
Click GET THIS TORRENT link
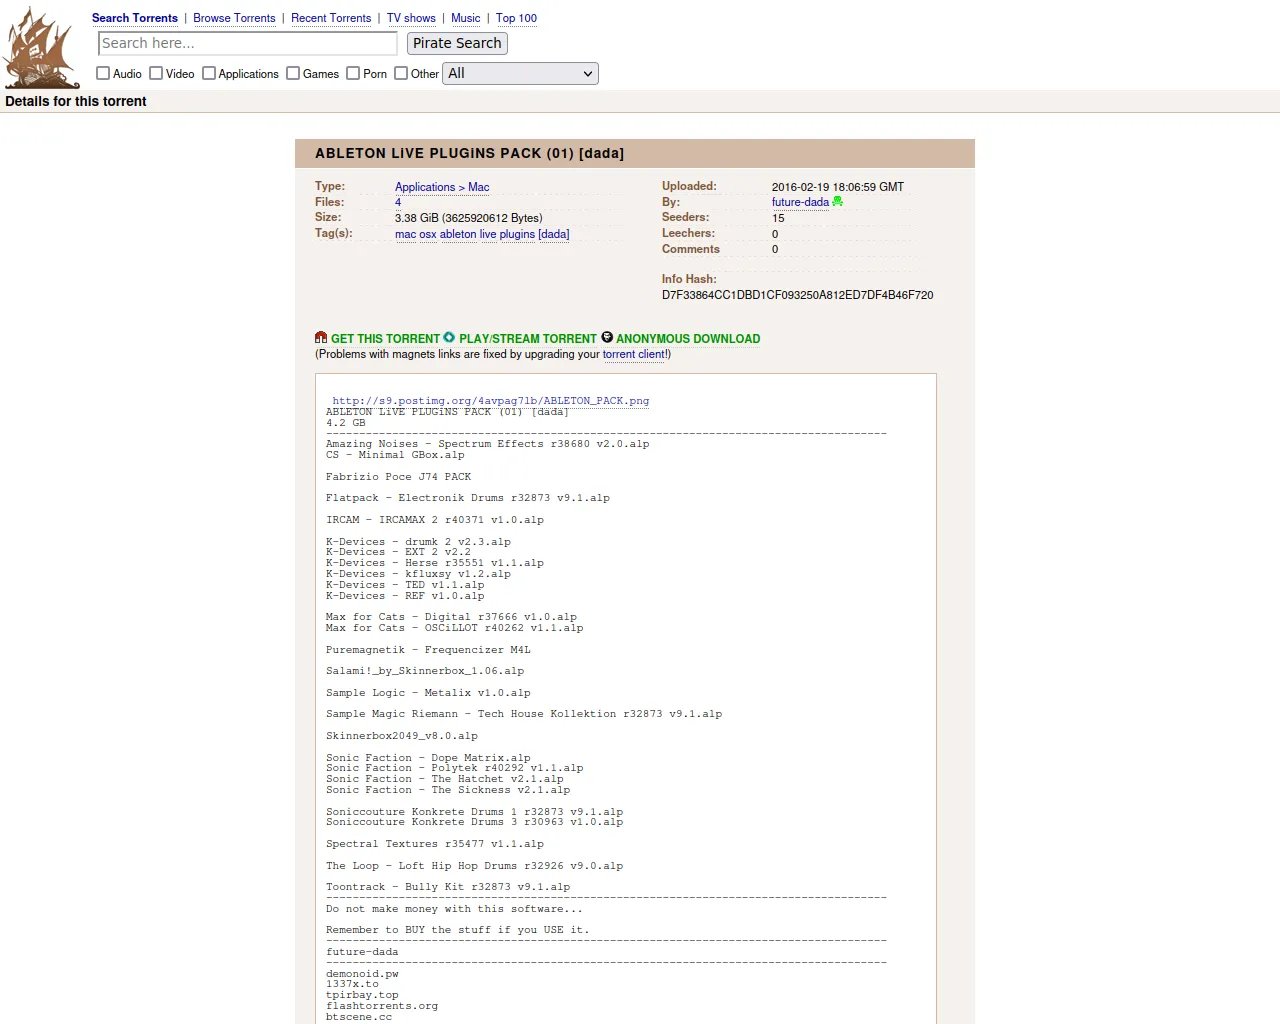click(x=385, y=339)
